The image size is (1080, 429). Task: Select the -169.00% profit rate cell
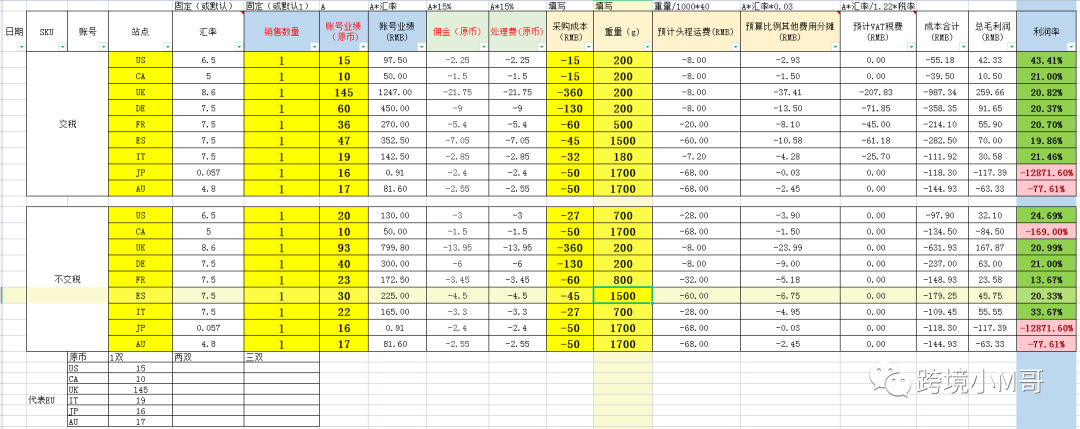[1047, 232]
